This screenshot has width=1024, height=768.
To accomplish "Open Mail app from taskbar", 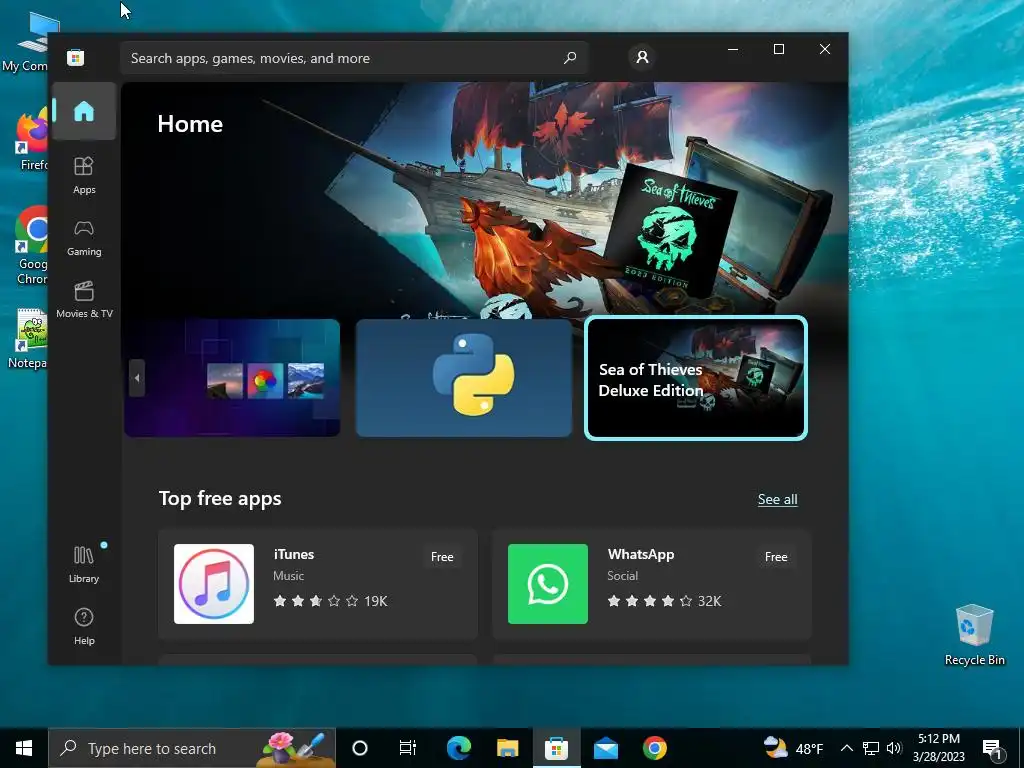I will click(605, 748).
